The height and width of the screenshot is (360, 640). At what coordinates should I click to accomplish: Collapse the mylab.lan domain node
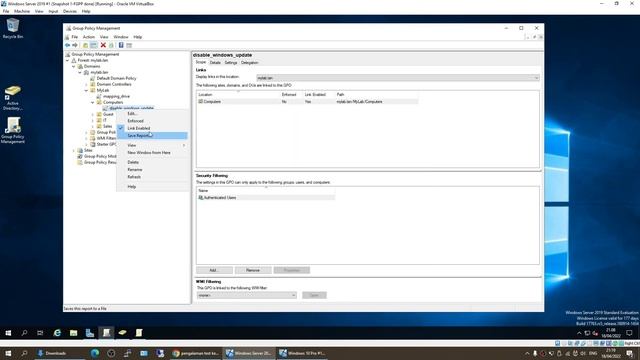80,72
